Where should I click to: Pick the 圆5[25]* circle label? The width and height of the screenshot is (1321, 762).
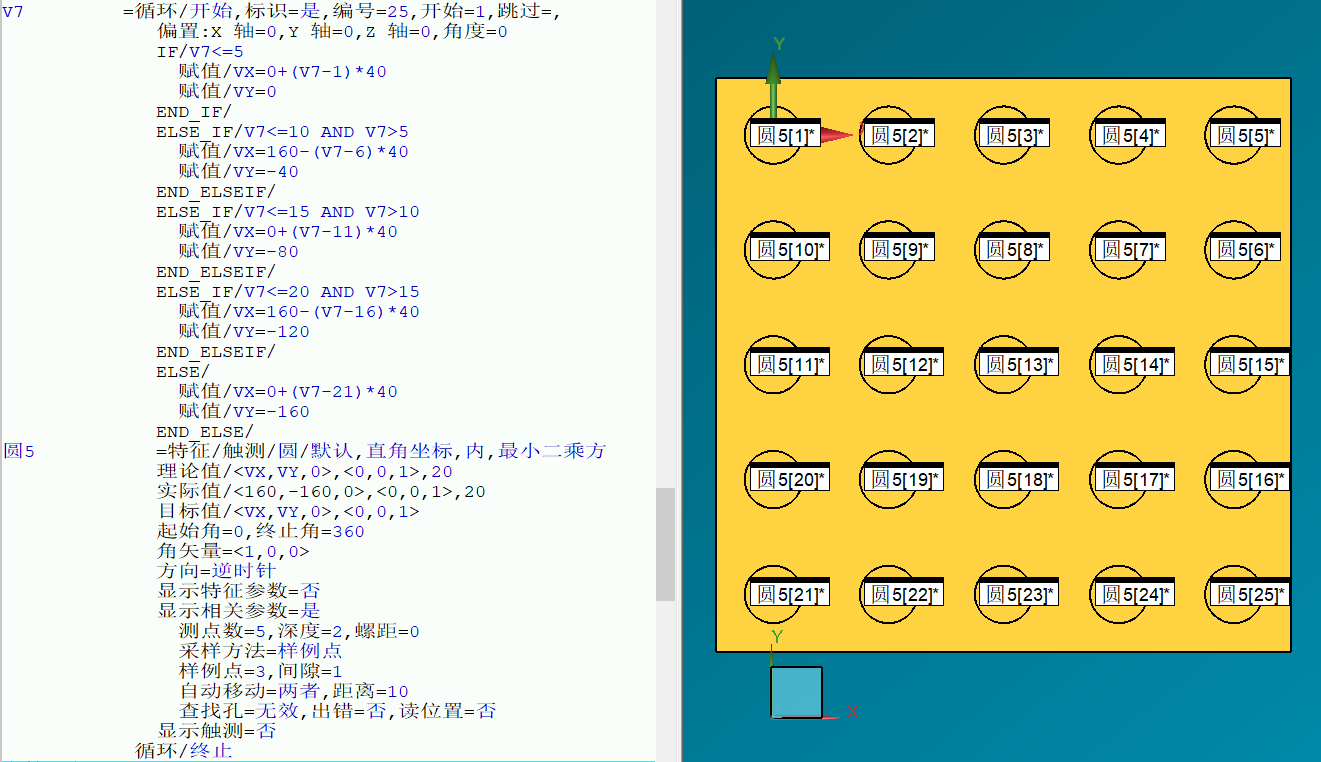coord(1247,595)
